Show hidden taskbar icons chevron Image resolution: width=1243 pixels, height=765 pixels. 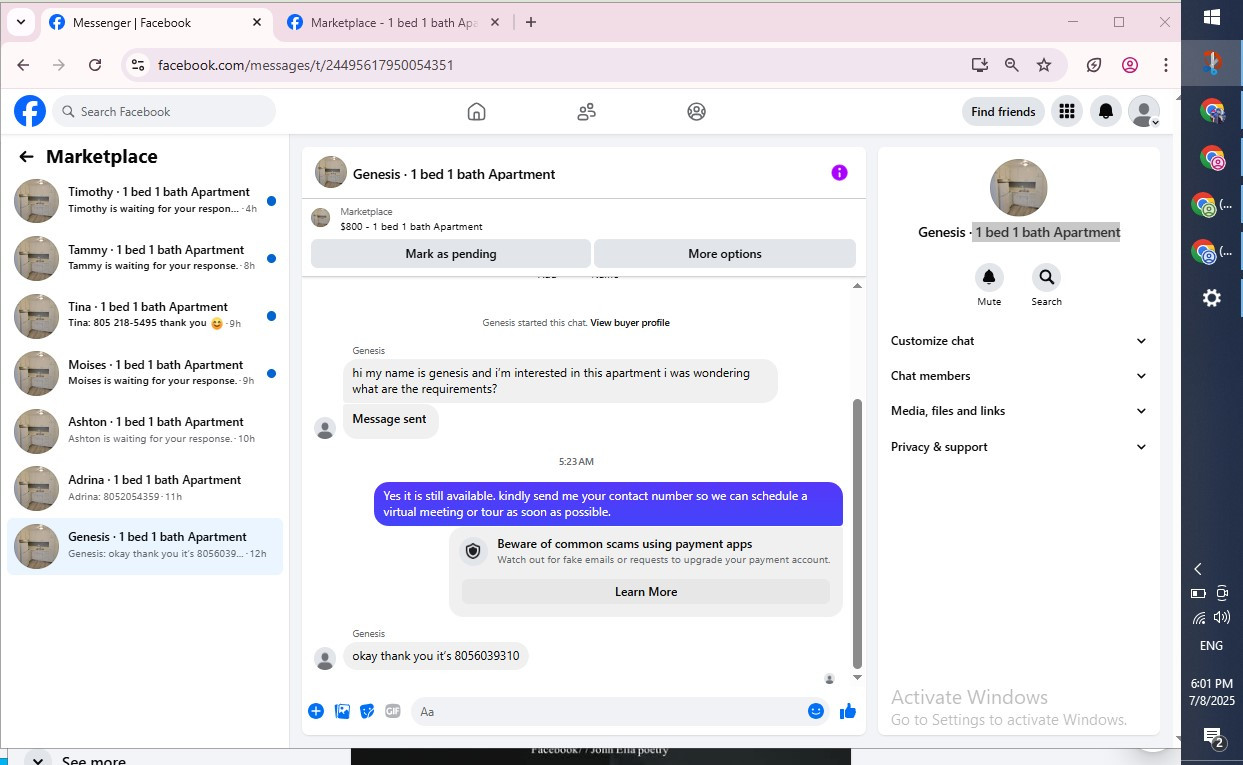[x=1198, y=569]
